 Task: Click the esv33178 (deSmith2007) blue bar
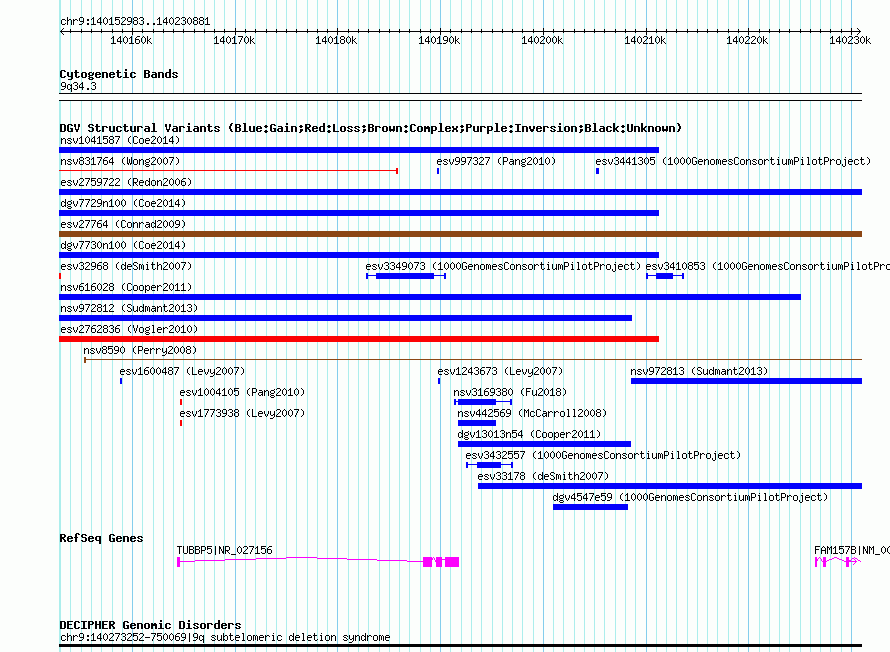coord(670,486)
